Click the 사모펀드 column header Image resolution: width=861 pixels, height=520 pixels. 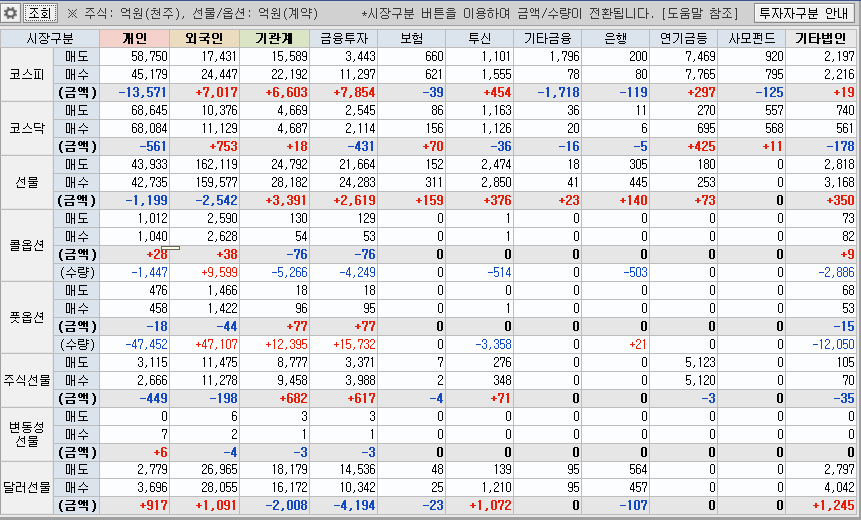(752, 38)
